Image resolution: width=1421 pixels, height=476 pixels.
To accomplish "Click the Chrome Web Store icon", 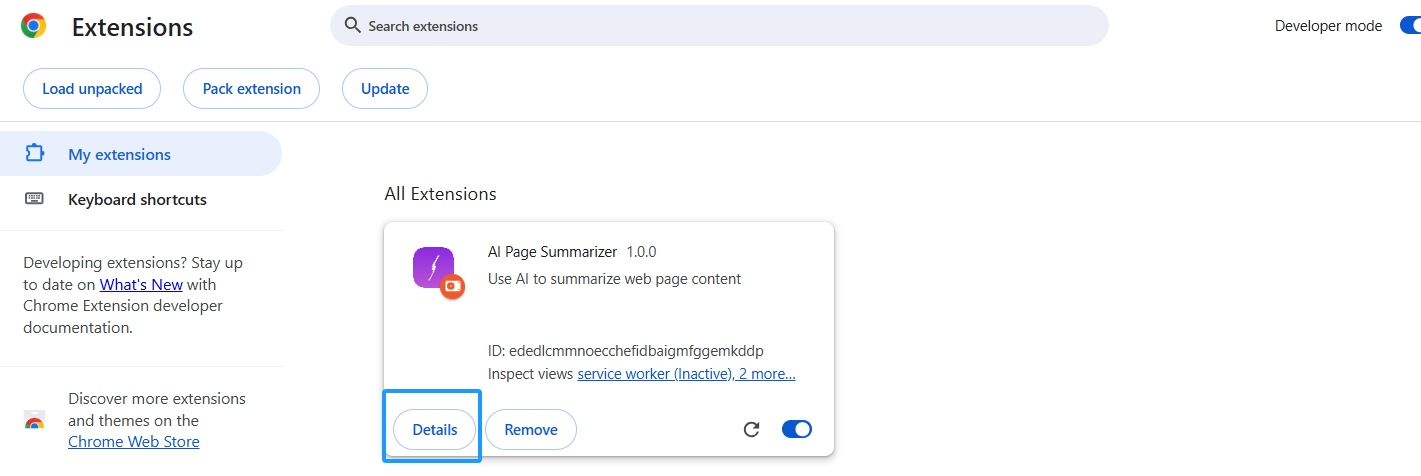I will click(35, 421).
